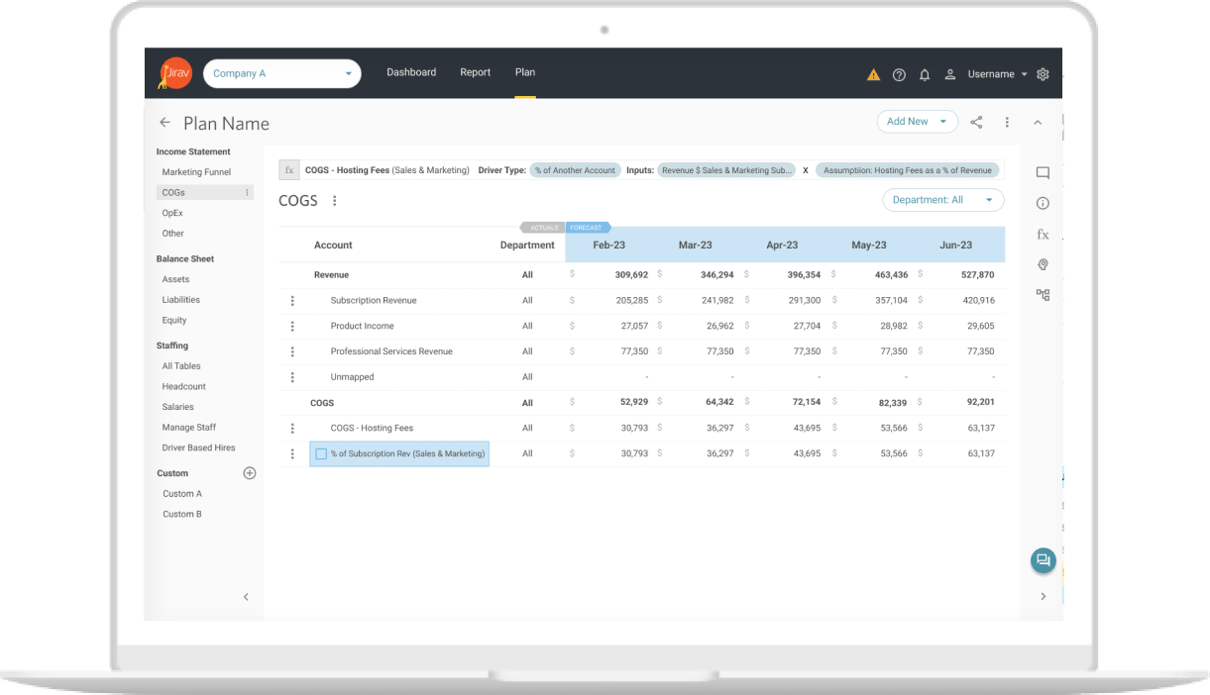1210x695 pixels.
Task: Open the settings gear icon
Action: [x=1042, y=74]
